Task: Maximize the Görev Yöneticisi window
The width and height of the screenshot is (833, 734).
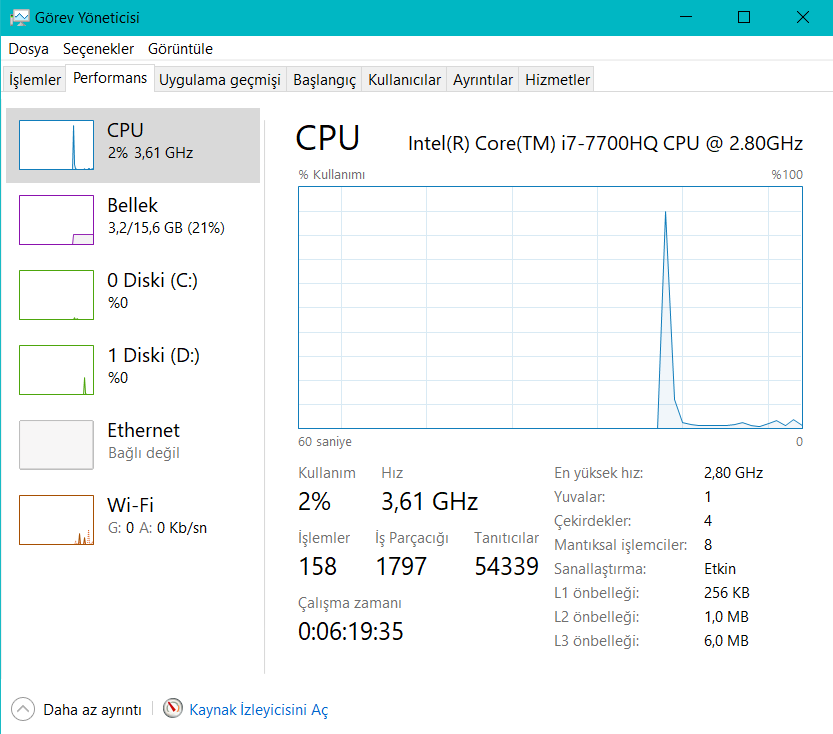Action: (x=744, y=18)
